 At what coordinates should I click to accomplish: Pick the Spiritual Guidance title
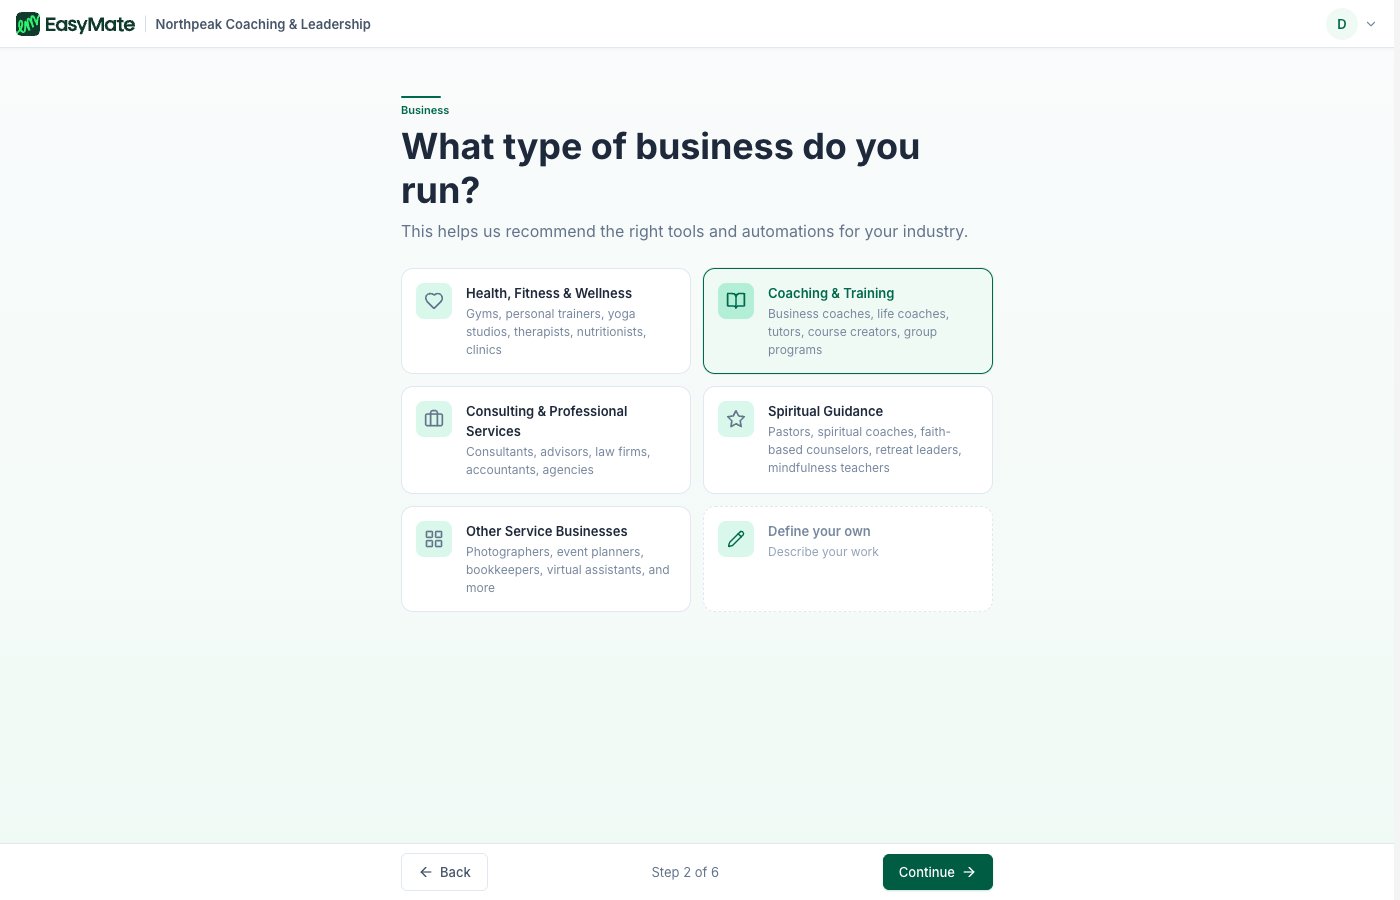[825, 411]
